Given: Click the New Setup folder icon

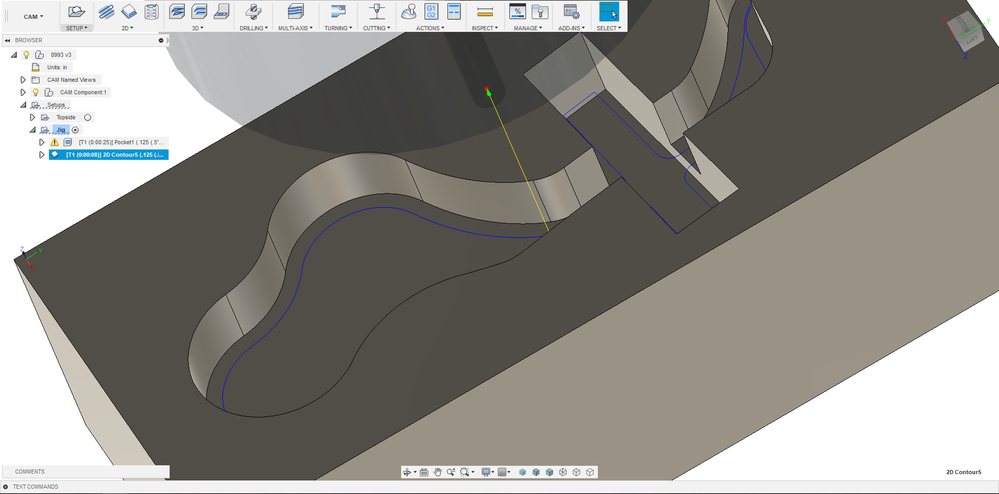Looking at the screenshot, I should (x=75, y=12).
